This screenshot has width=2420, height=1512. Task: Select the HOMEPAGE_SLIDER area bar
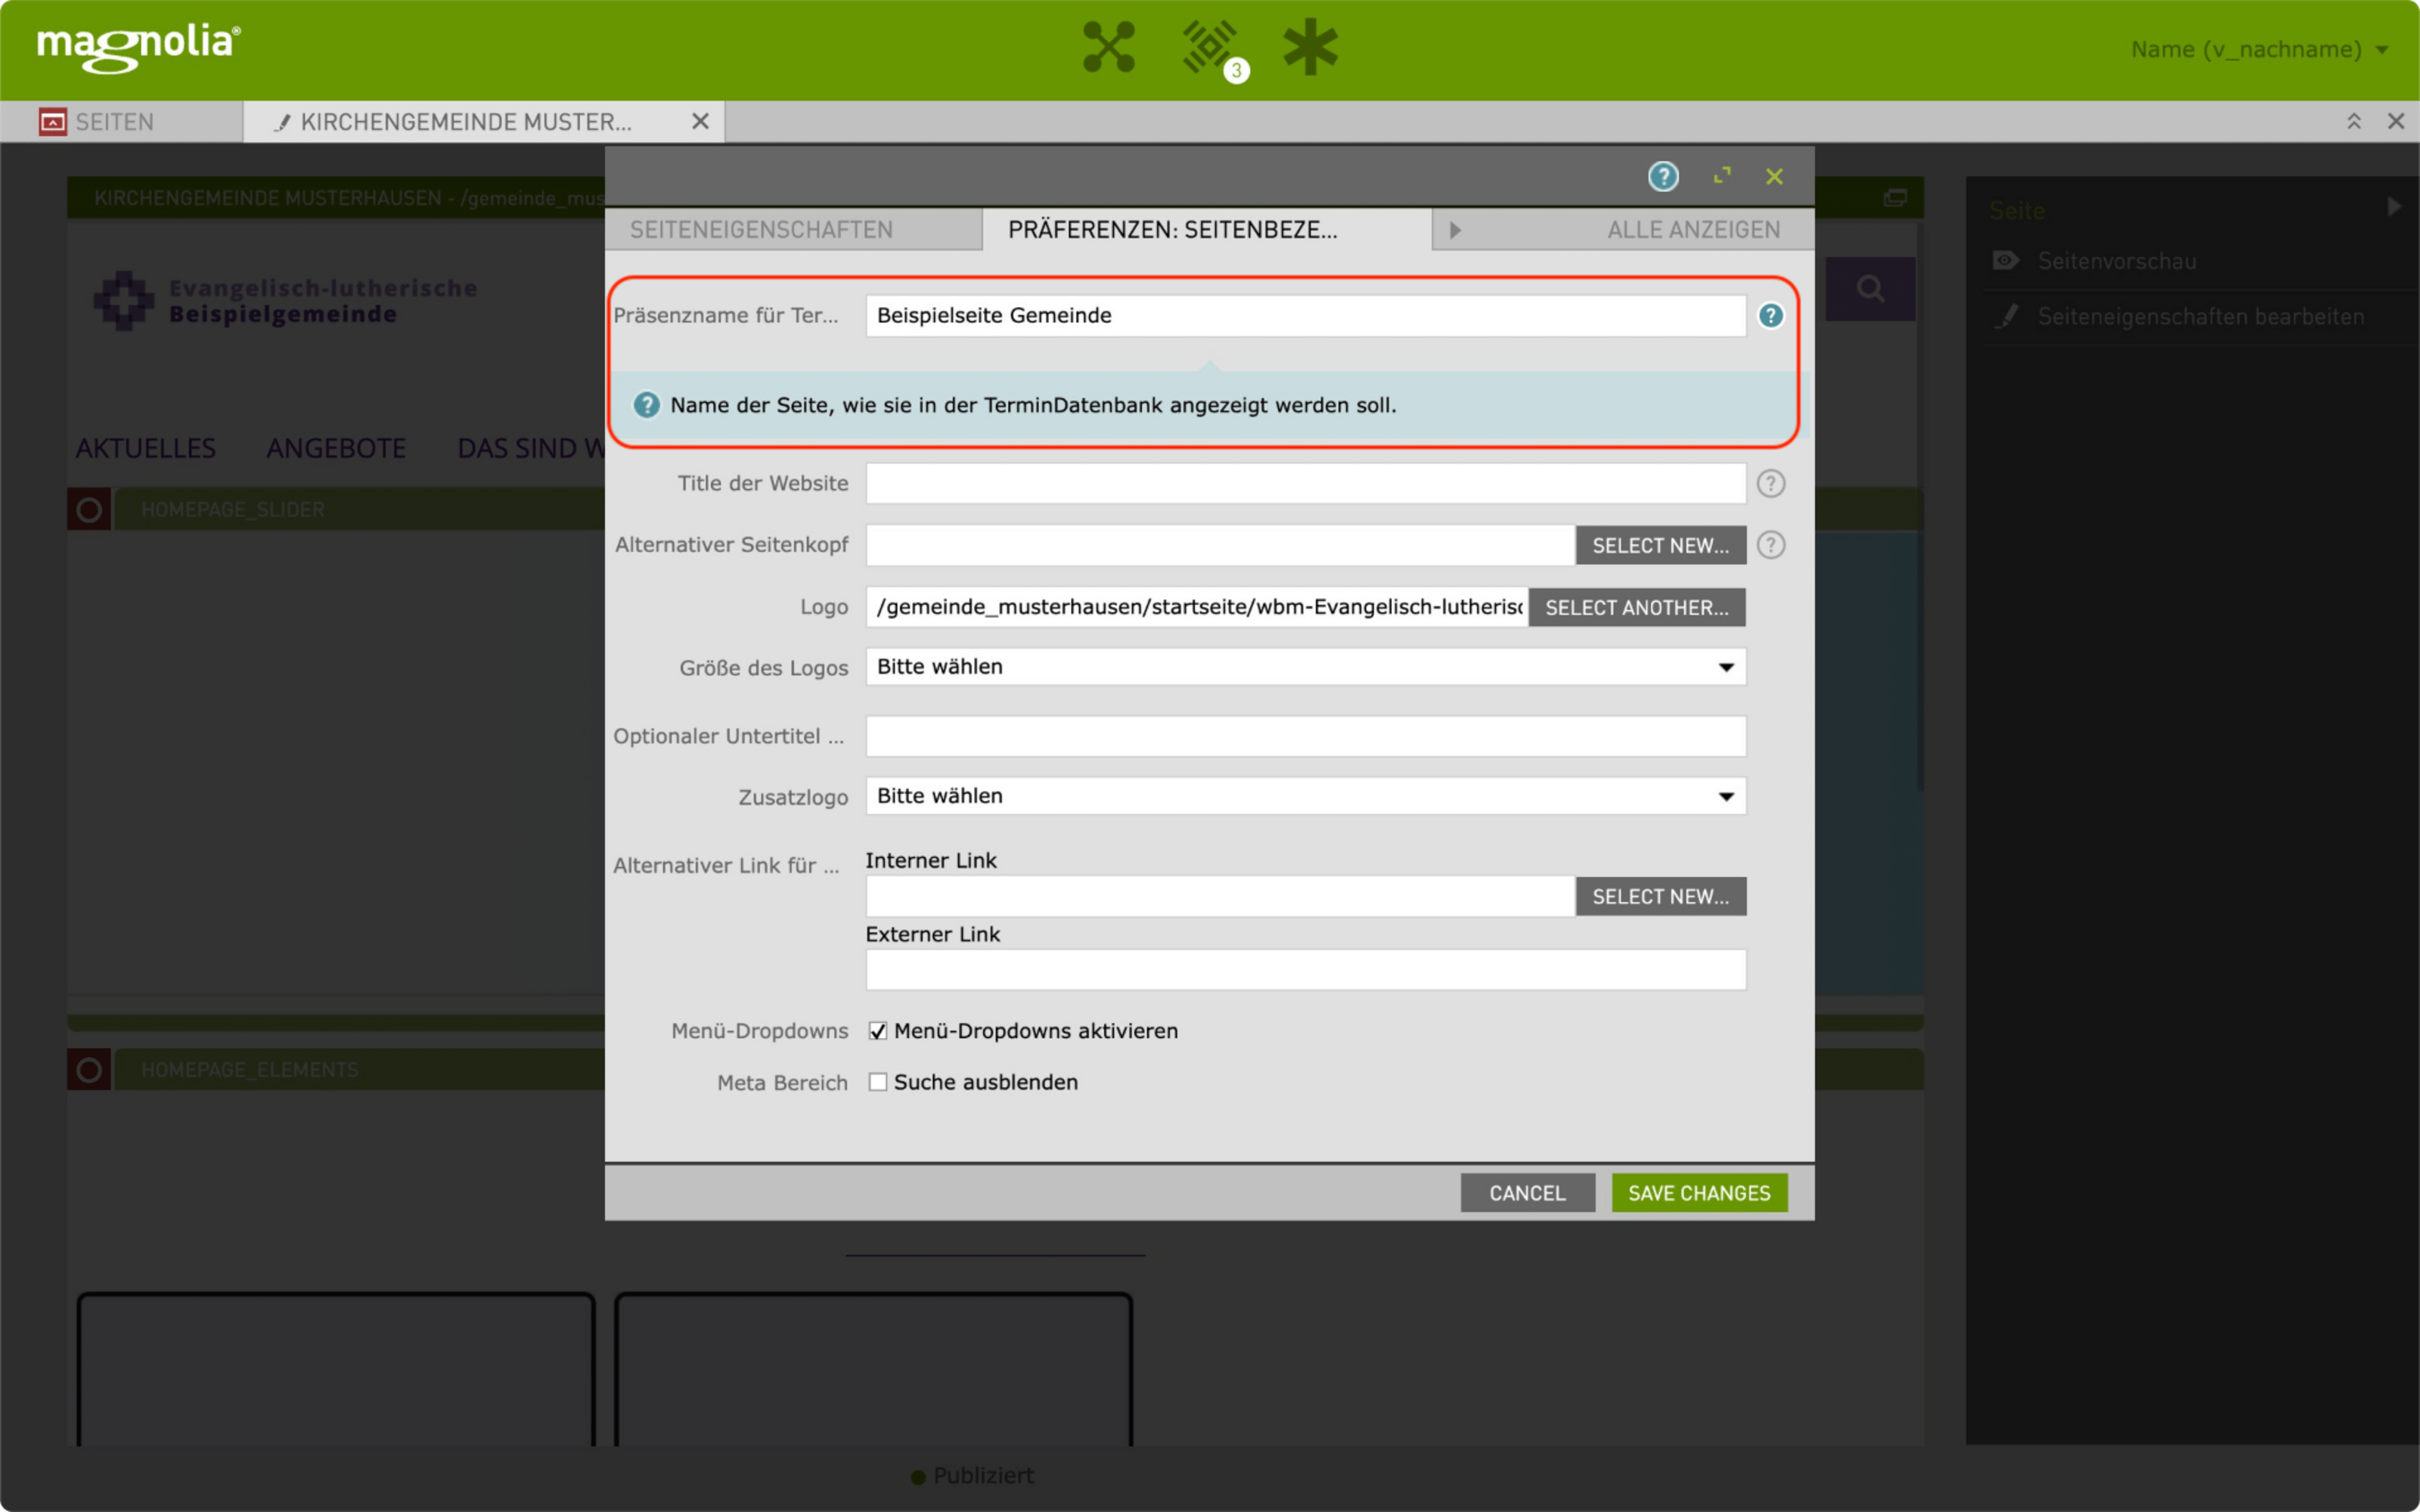click(360, 510)
